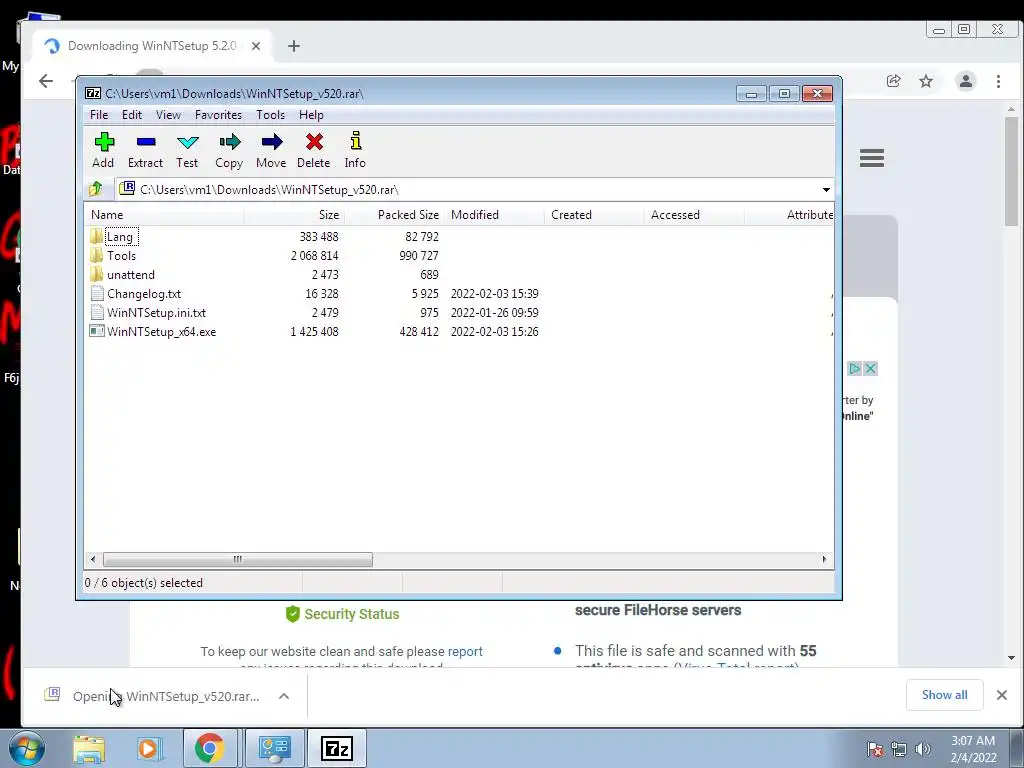Open Chrome three-dot menu
The height and width of the screenshot is (768, 1024).
[999, 81]
